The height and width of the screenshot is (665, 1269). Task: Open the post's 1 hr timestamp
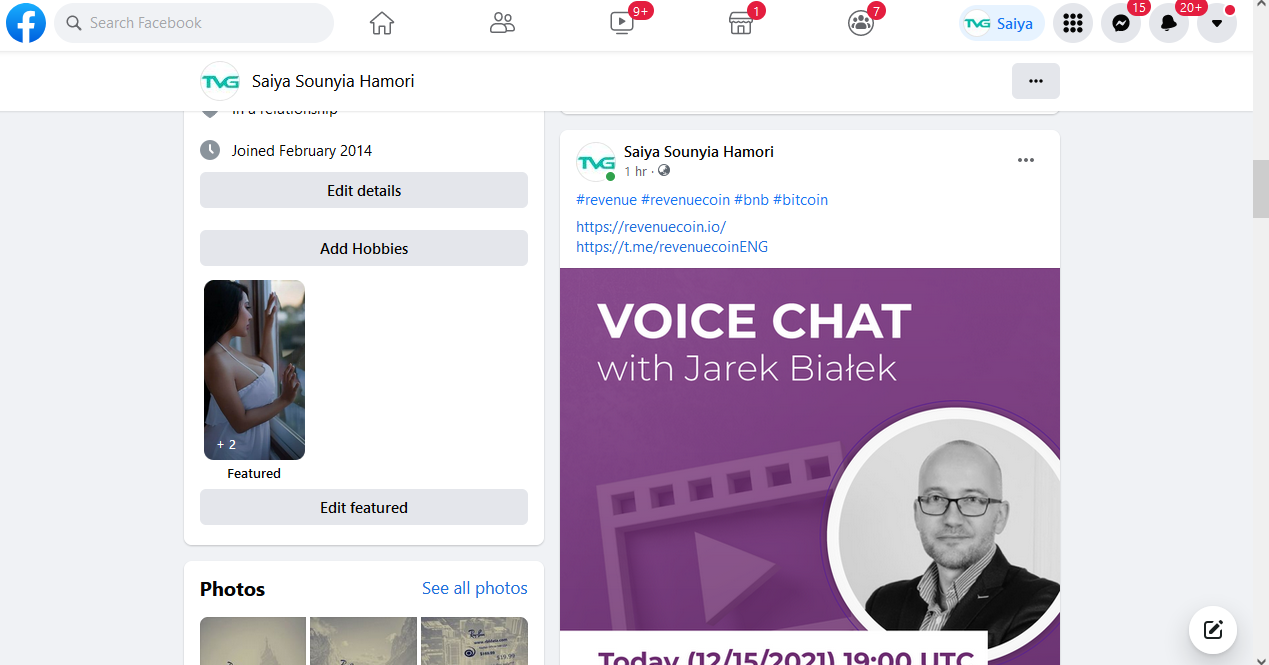click(635, 172)
